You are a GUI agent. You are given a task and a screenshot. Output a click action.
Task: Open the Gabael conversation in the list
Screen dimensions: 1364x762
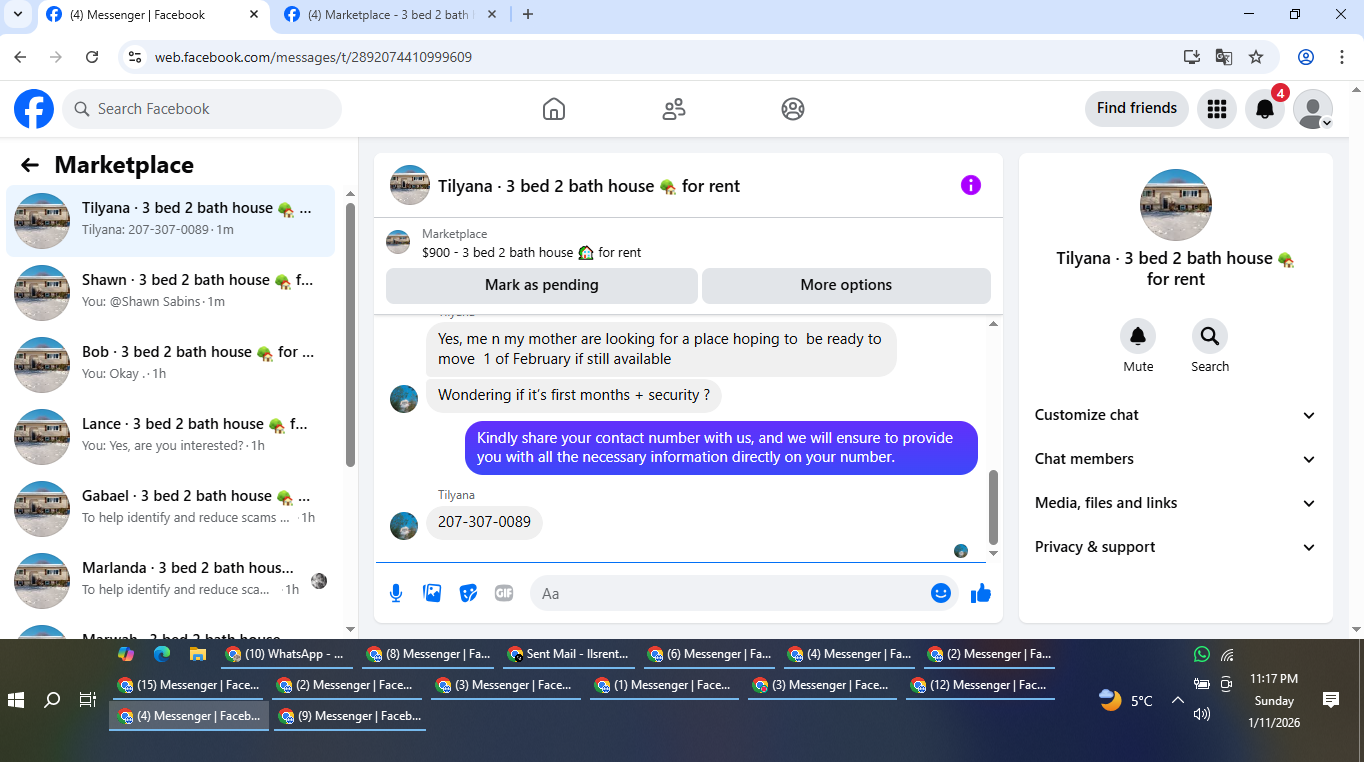(171, 509)
